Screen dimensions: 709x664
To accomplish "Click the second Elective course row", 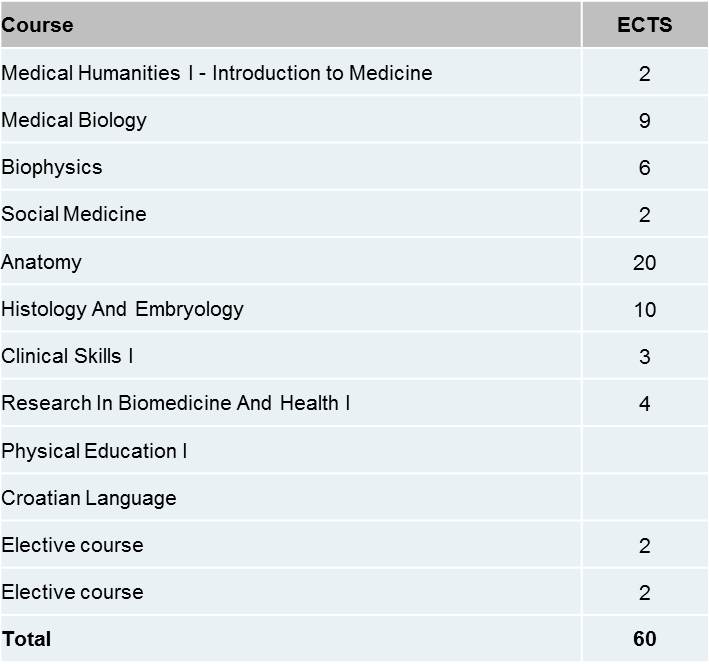I will (354, 592).
